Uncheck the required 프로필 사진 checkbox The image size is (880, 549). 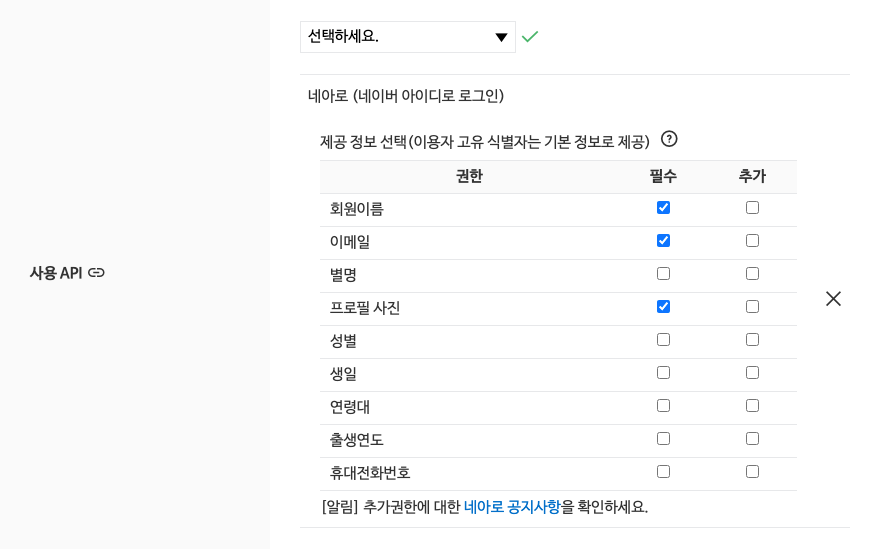pyautogui.click(x=663, y=306)
